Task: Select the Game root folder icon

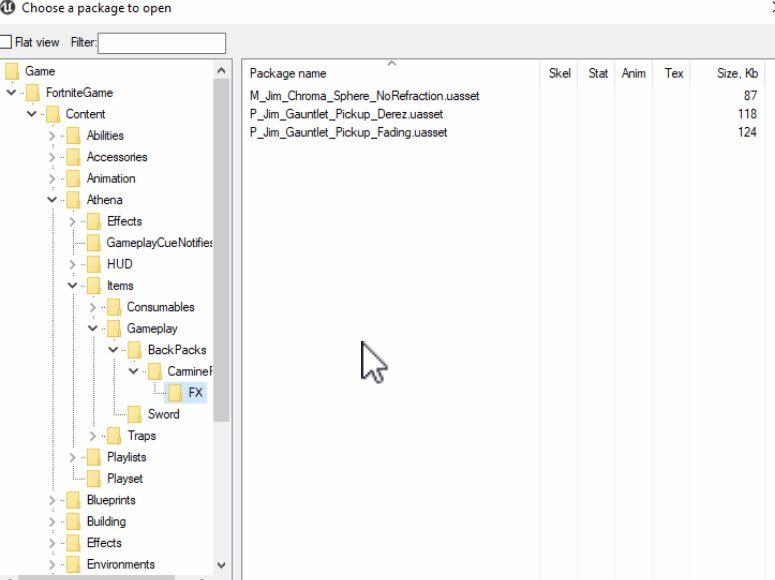Action: tap(12, 71)
